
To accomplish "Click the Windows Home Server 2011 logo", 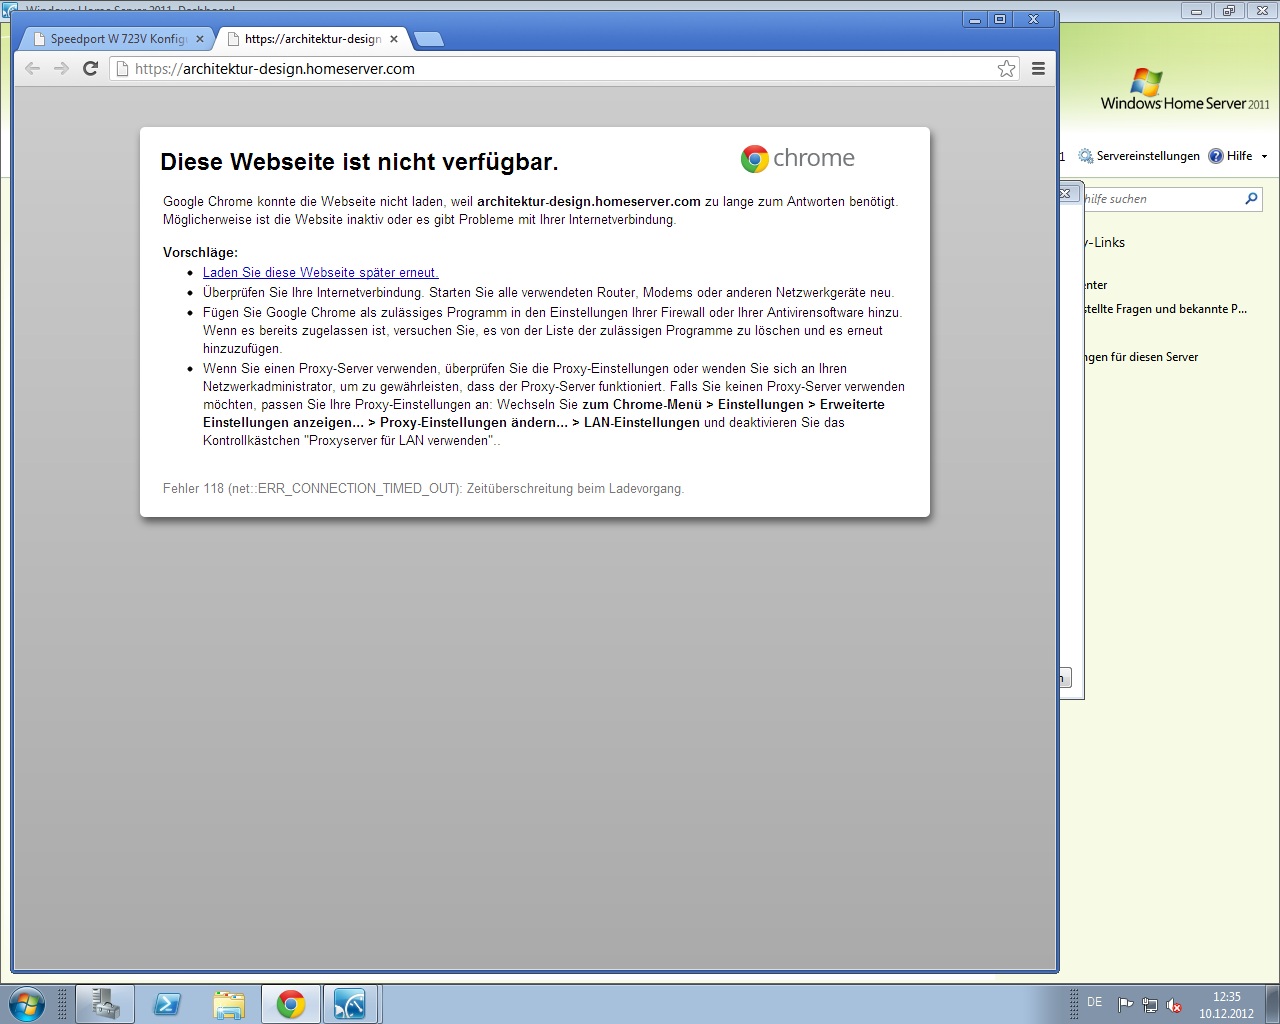I will (x=1185, y=90).
